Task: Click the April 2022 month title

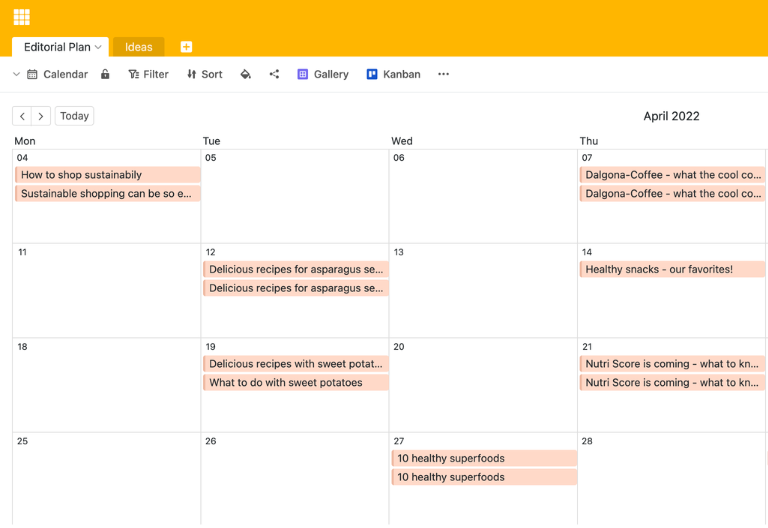Action: 672,116
